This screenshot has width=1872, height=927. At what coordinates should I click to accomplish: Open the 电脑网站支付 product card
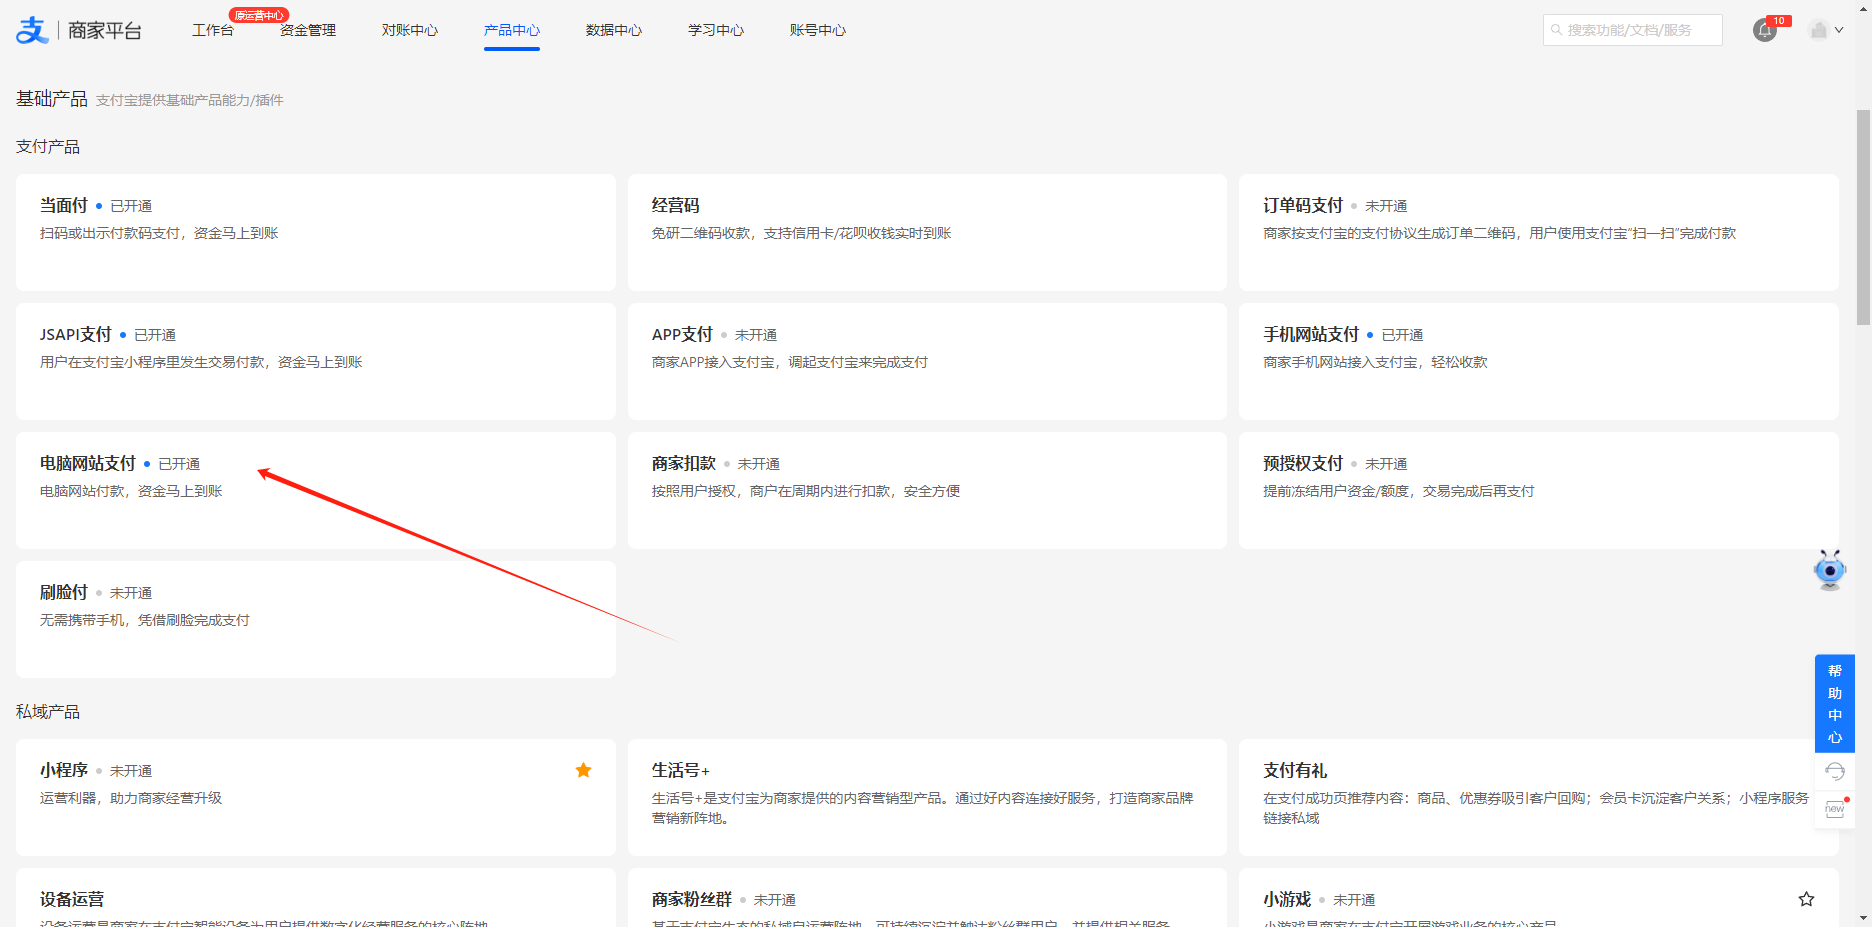click(x=316, y=490)
